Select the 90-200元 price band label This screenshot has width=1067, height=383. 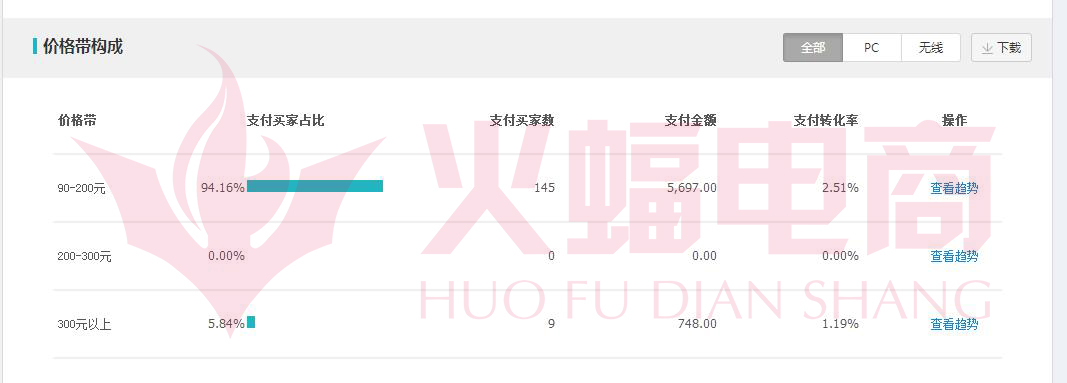pos(82,188)
